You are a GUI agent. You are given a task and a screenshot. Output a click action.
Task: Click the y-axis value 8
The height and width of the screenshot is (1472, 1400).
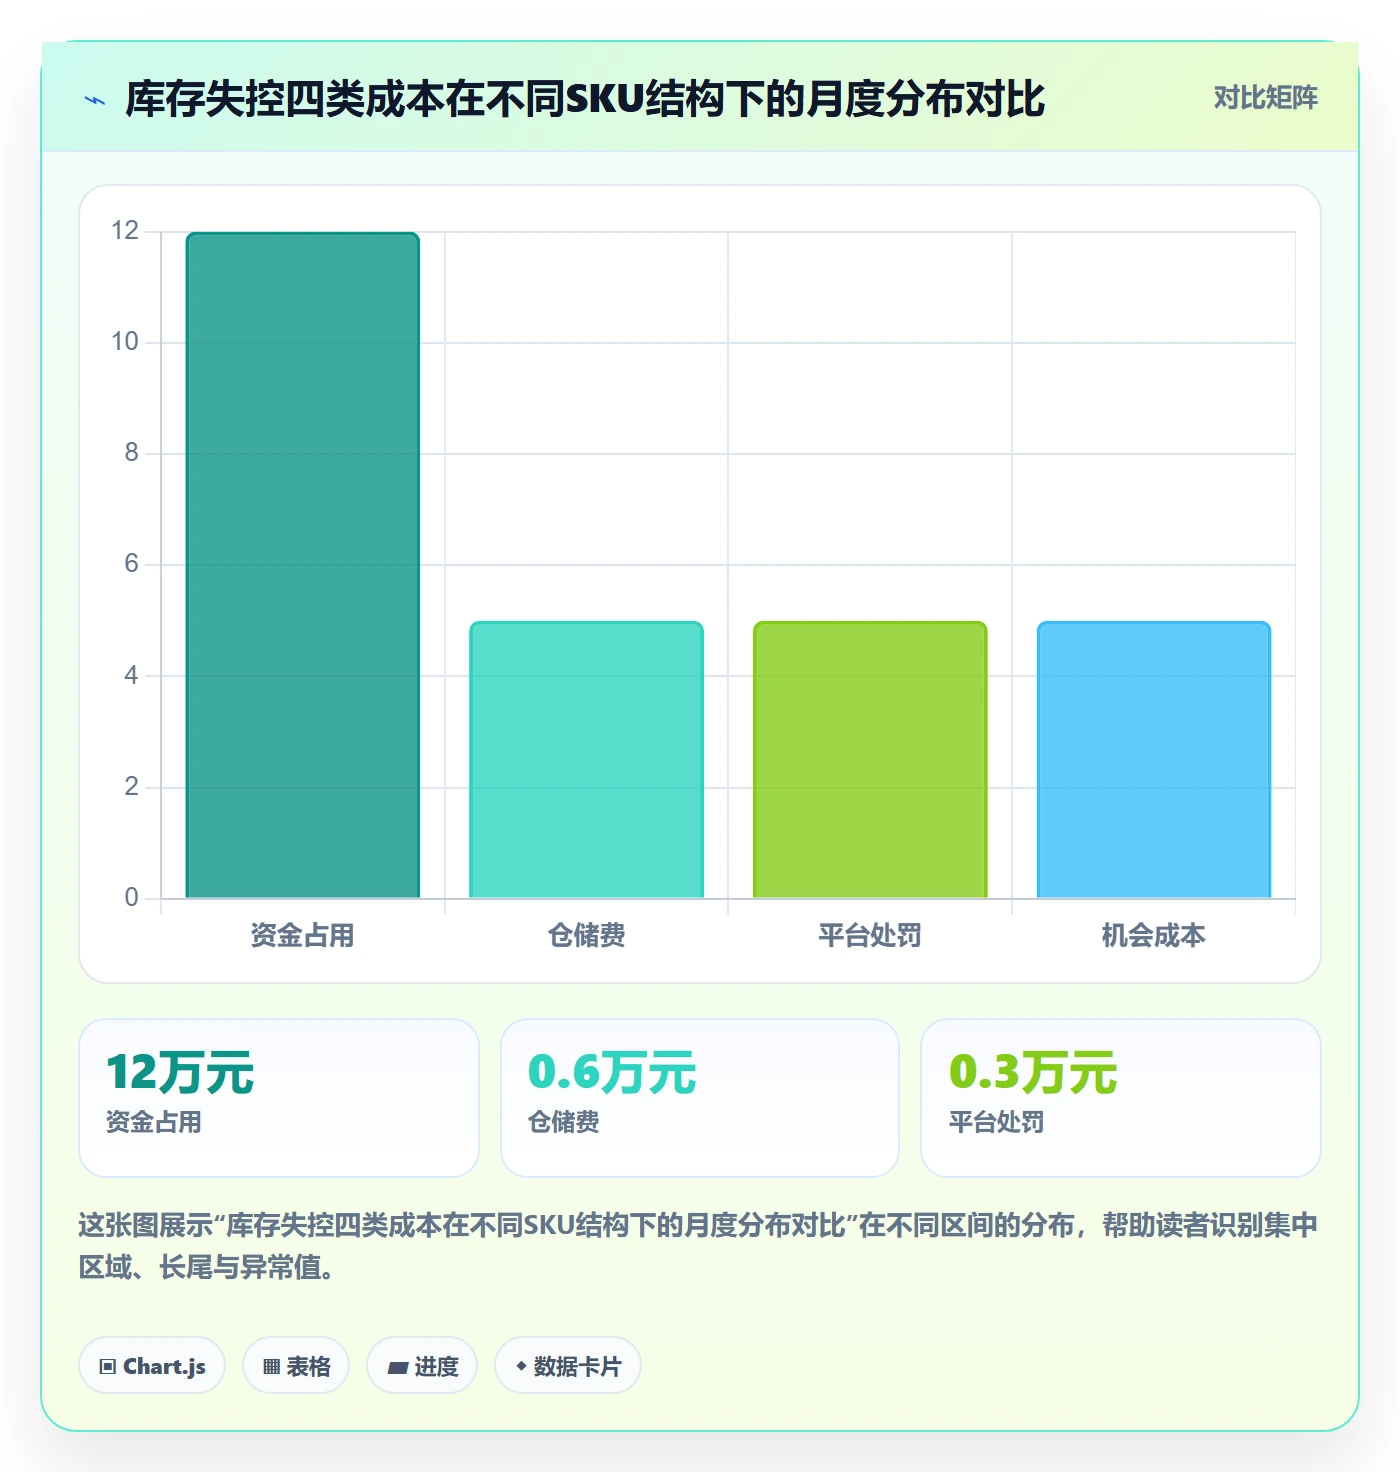click(131, 453)
